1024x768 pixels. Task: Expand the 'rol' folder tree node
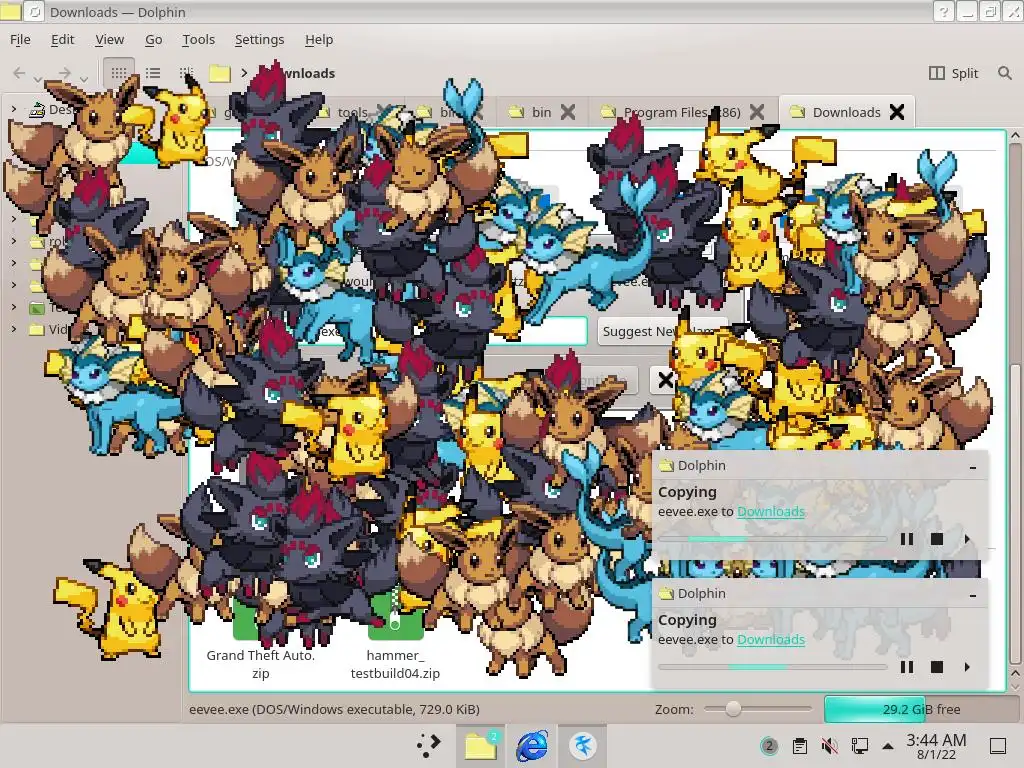click(14, 241)
